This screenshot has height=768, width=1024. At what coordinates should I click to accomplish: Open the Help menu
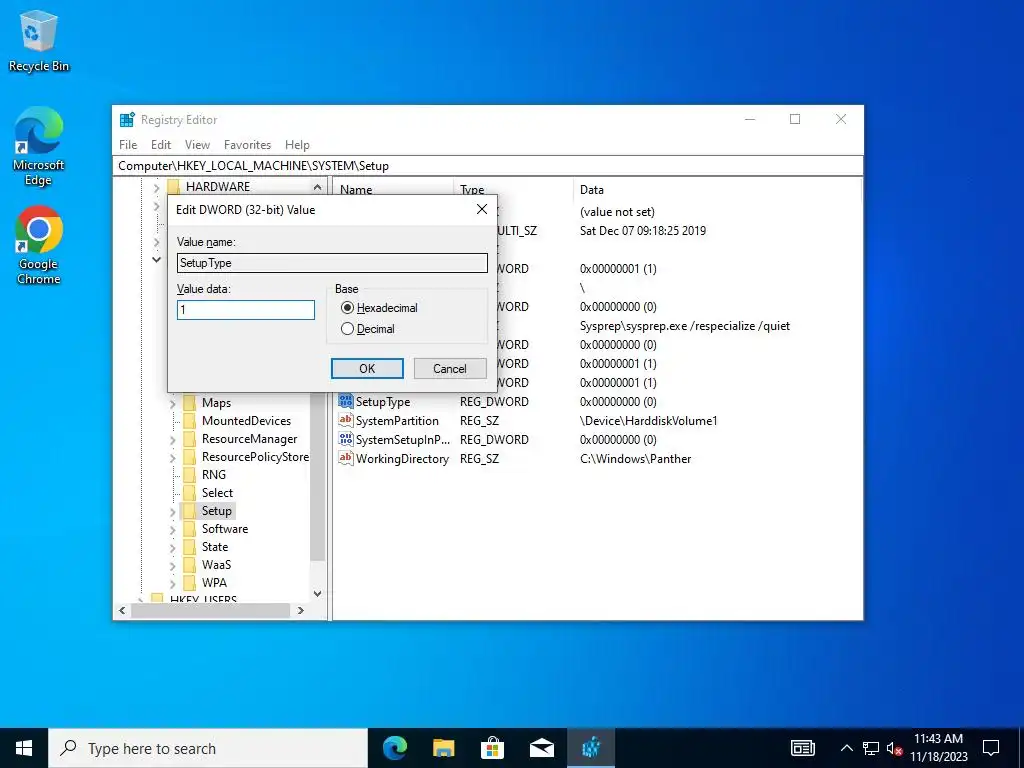(x=297, y=145)
